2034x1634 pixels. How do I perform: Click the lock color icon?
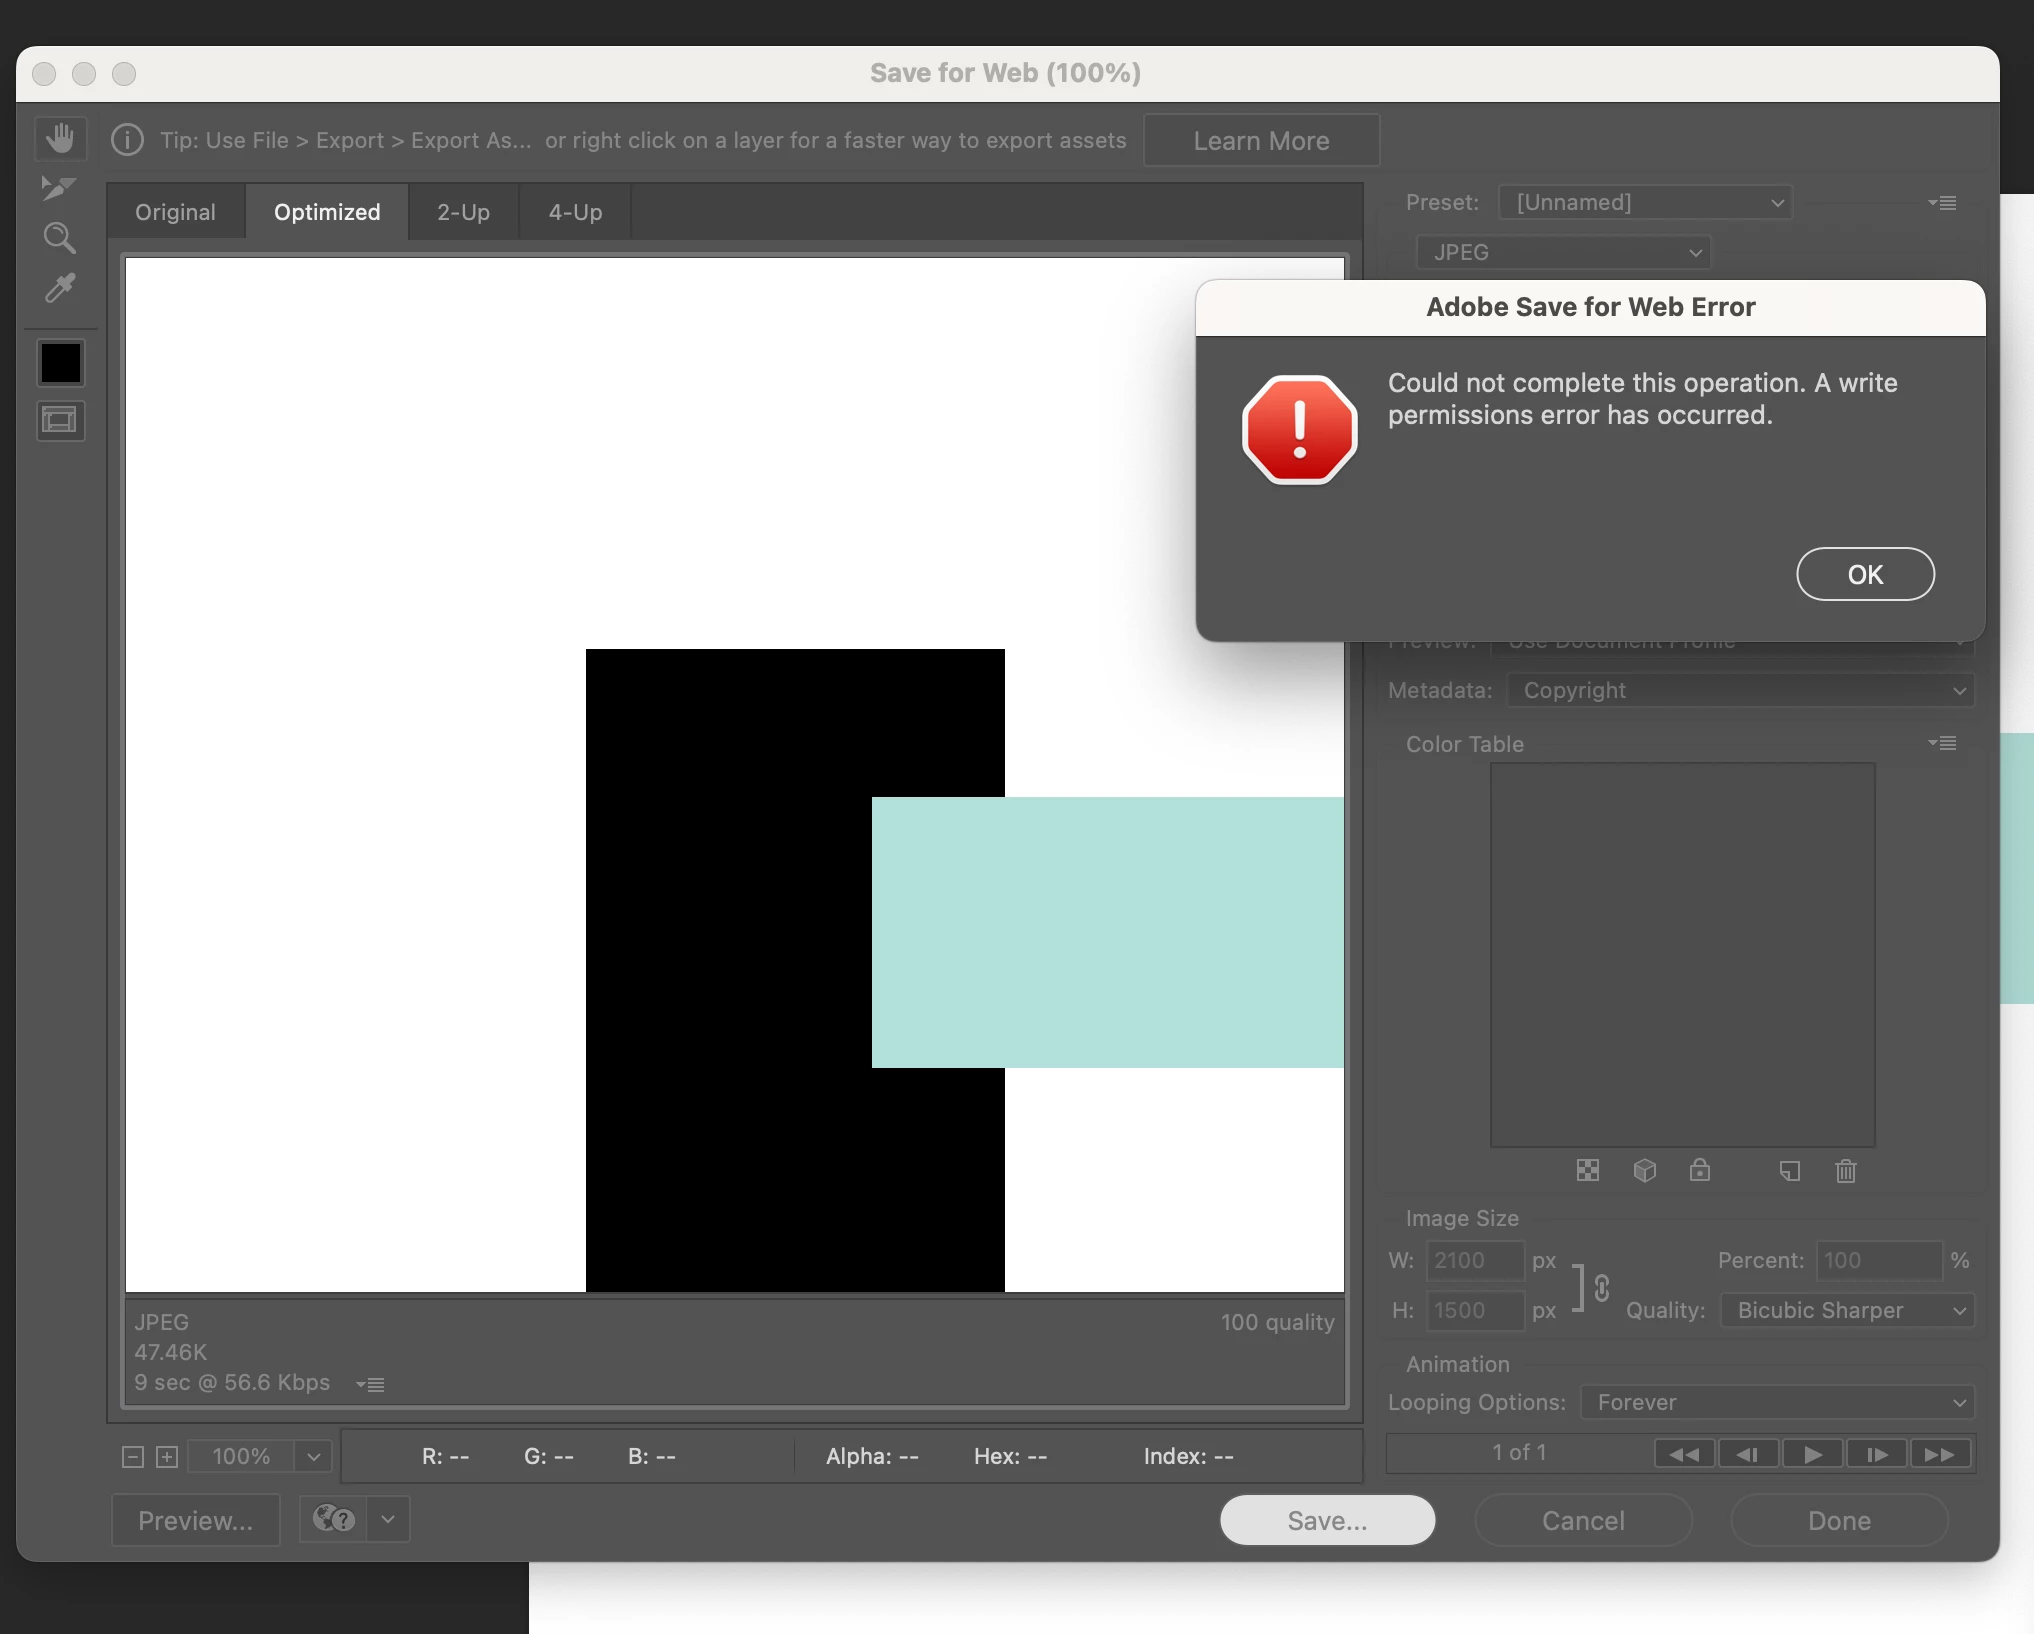tap(1699, 1170)
